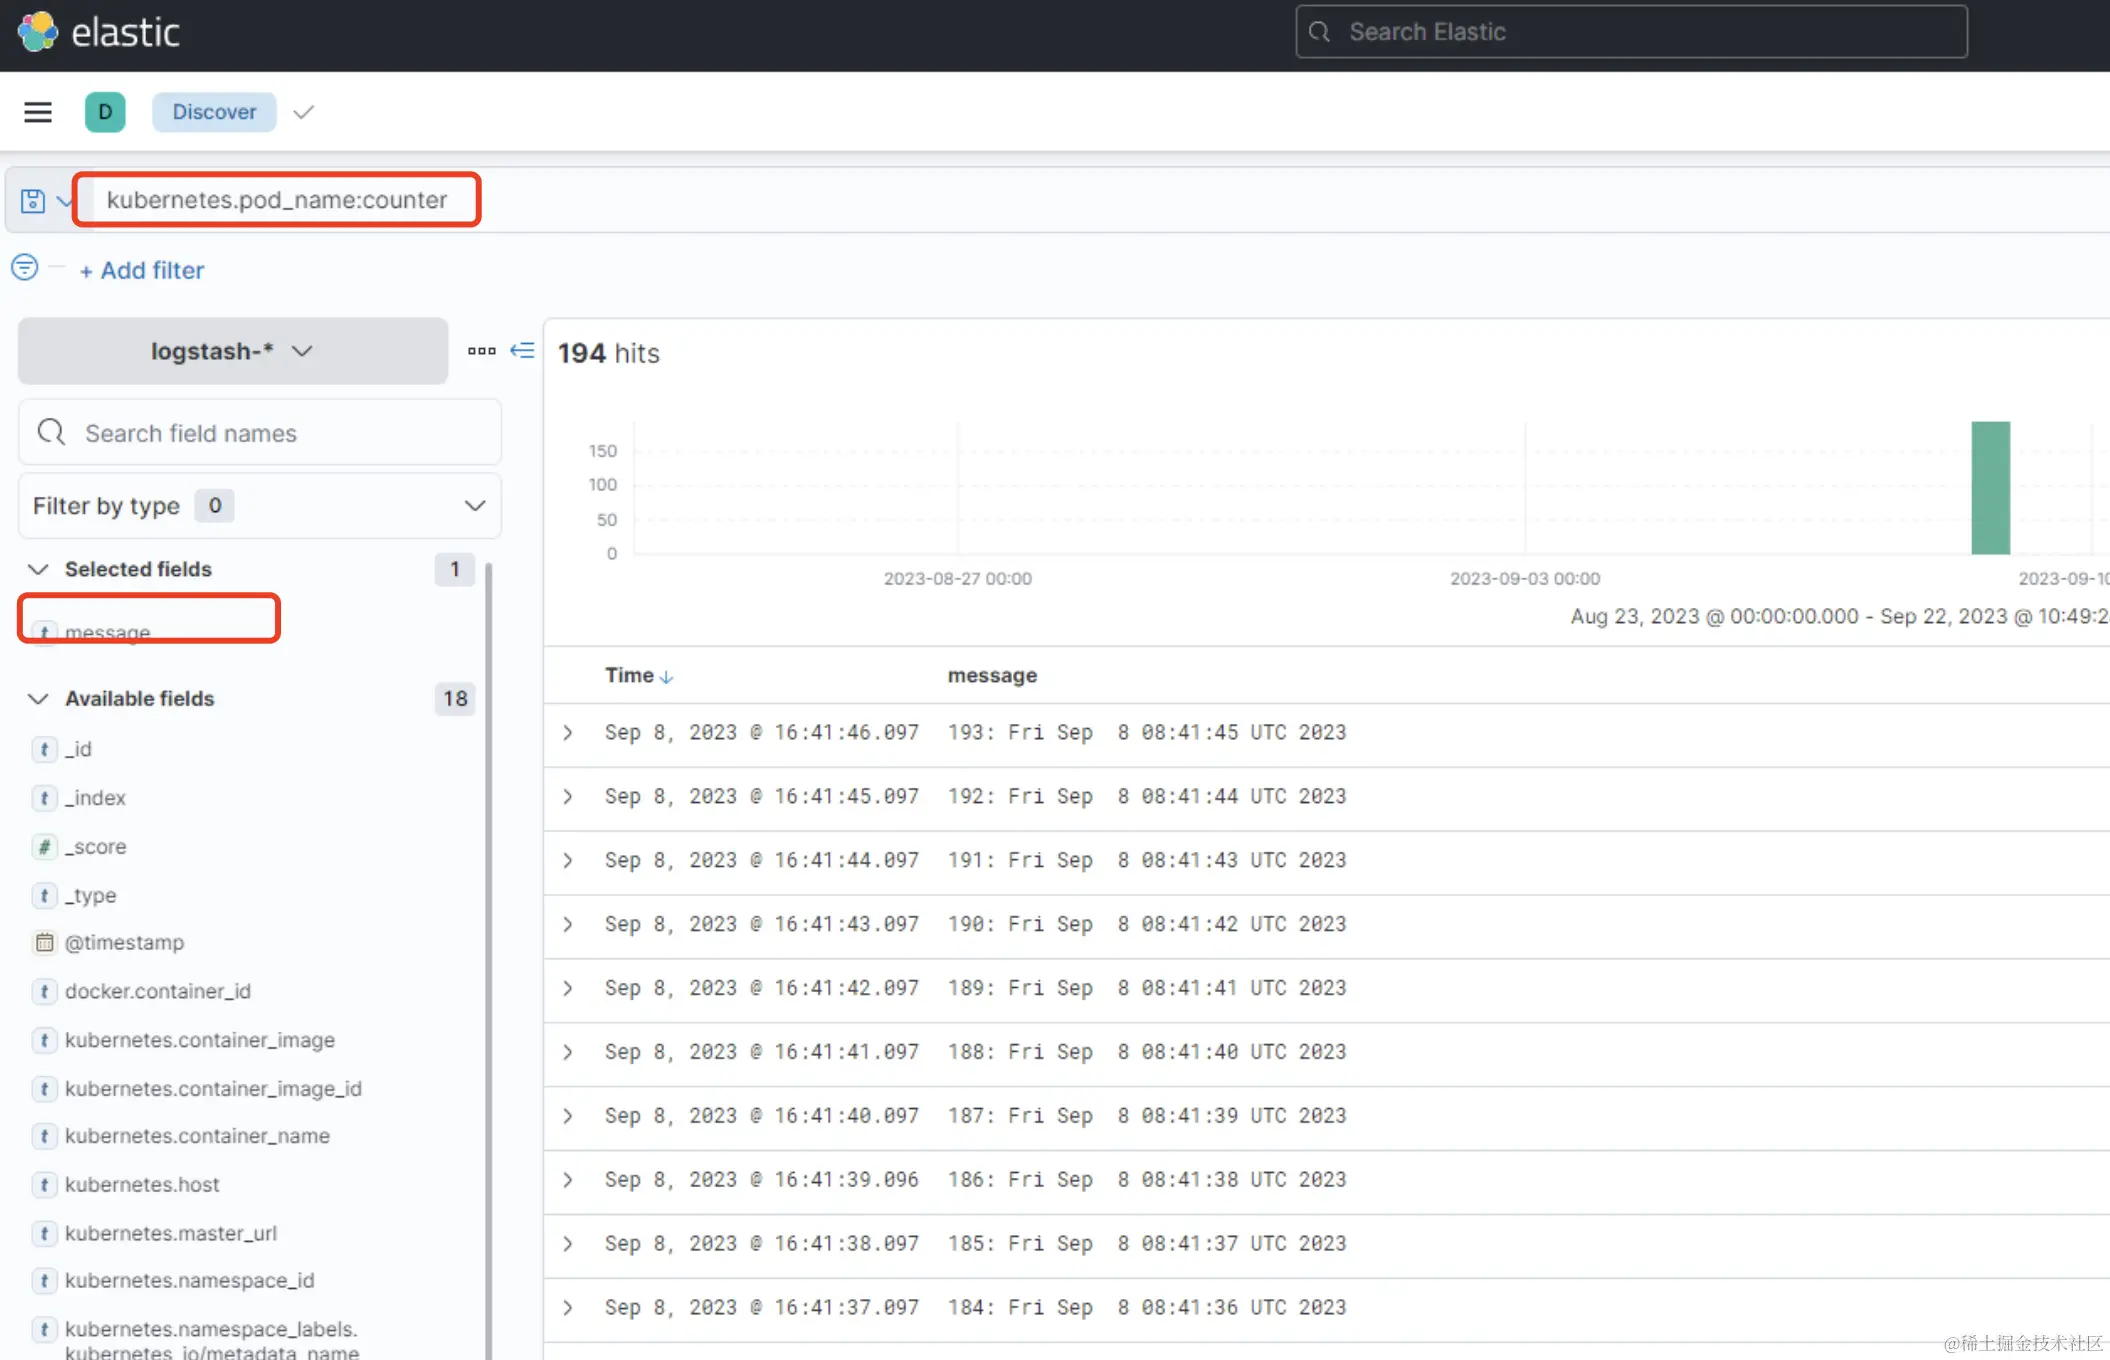Collapse the field sidebar arrow icon
The image size is (2110, 1360).
[522, 350]
